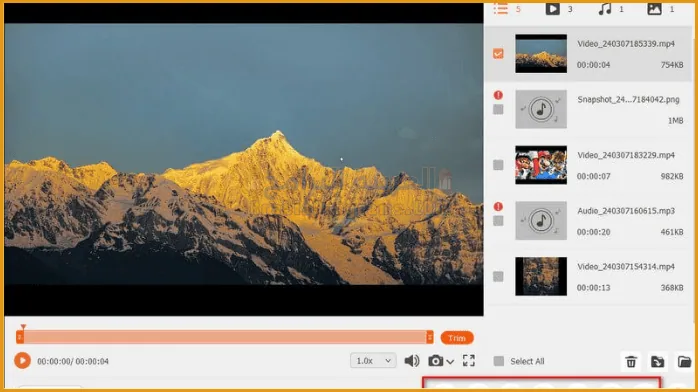Click the trim end handle
Viewport: 698px width, 392px height.
[430, 337]
